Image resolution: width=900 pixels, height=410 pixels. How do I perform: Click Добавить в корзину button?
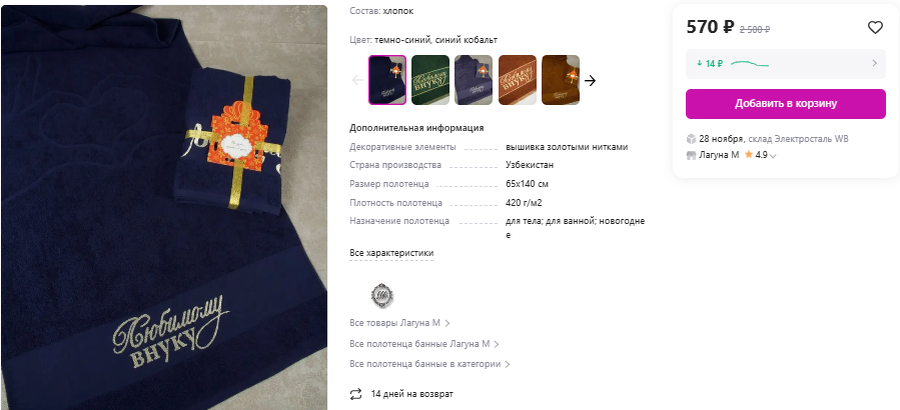pos(785,104)
